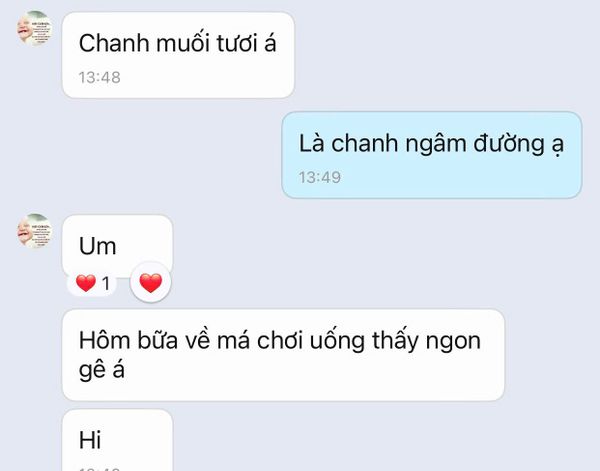Click the words "gê á" on second line

click(x=101, y=370)
